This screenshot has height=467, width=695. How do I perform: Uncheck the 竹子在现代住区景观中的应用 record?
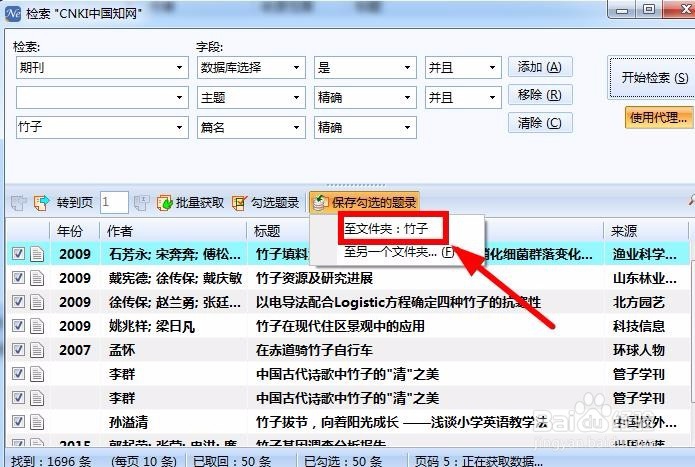(x=18, y=326)
